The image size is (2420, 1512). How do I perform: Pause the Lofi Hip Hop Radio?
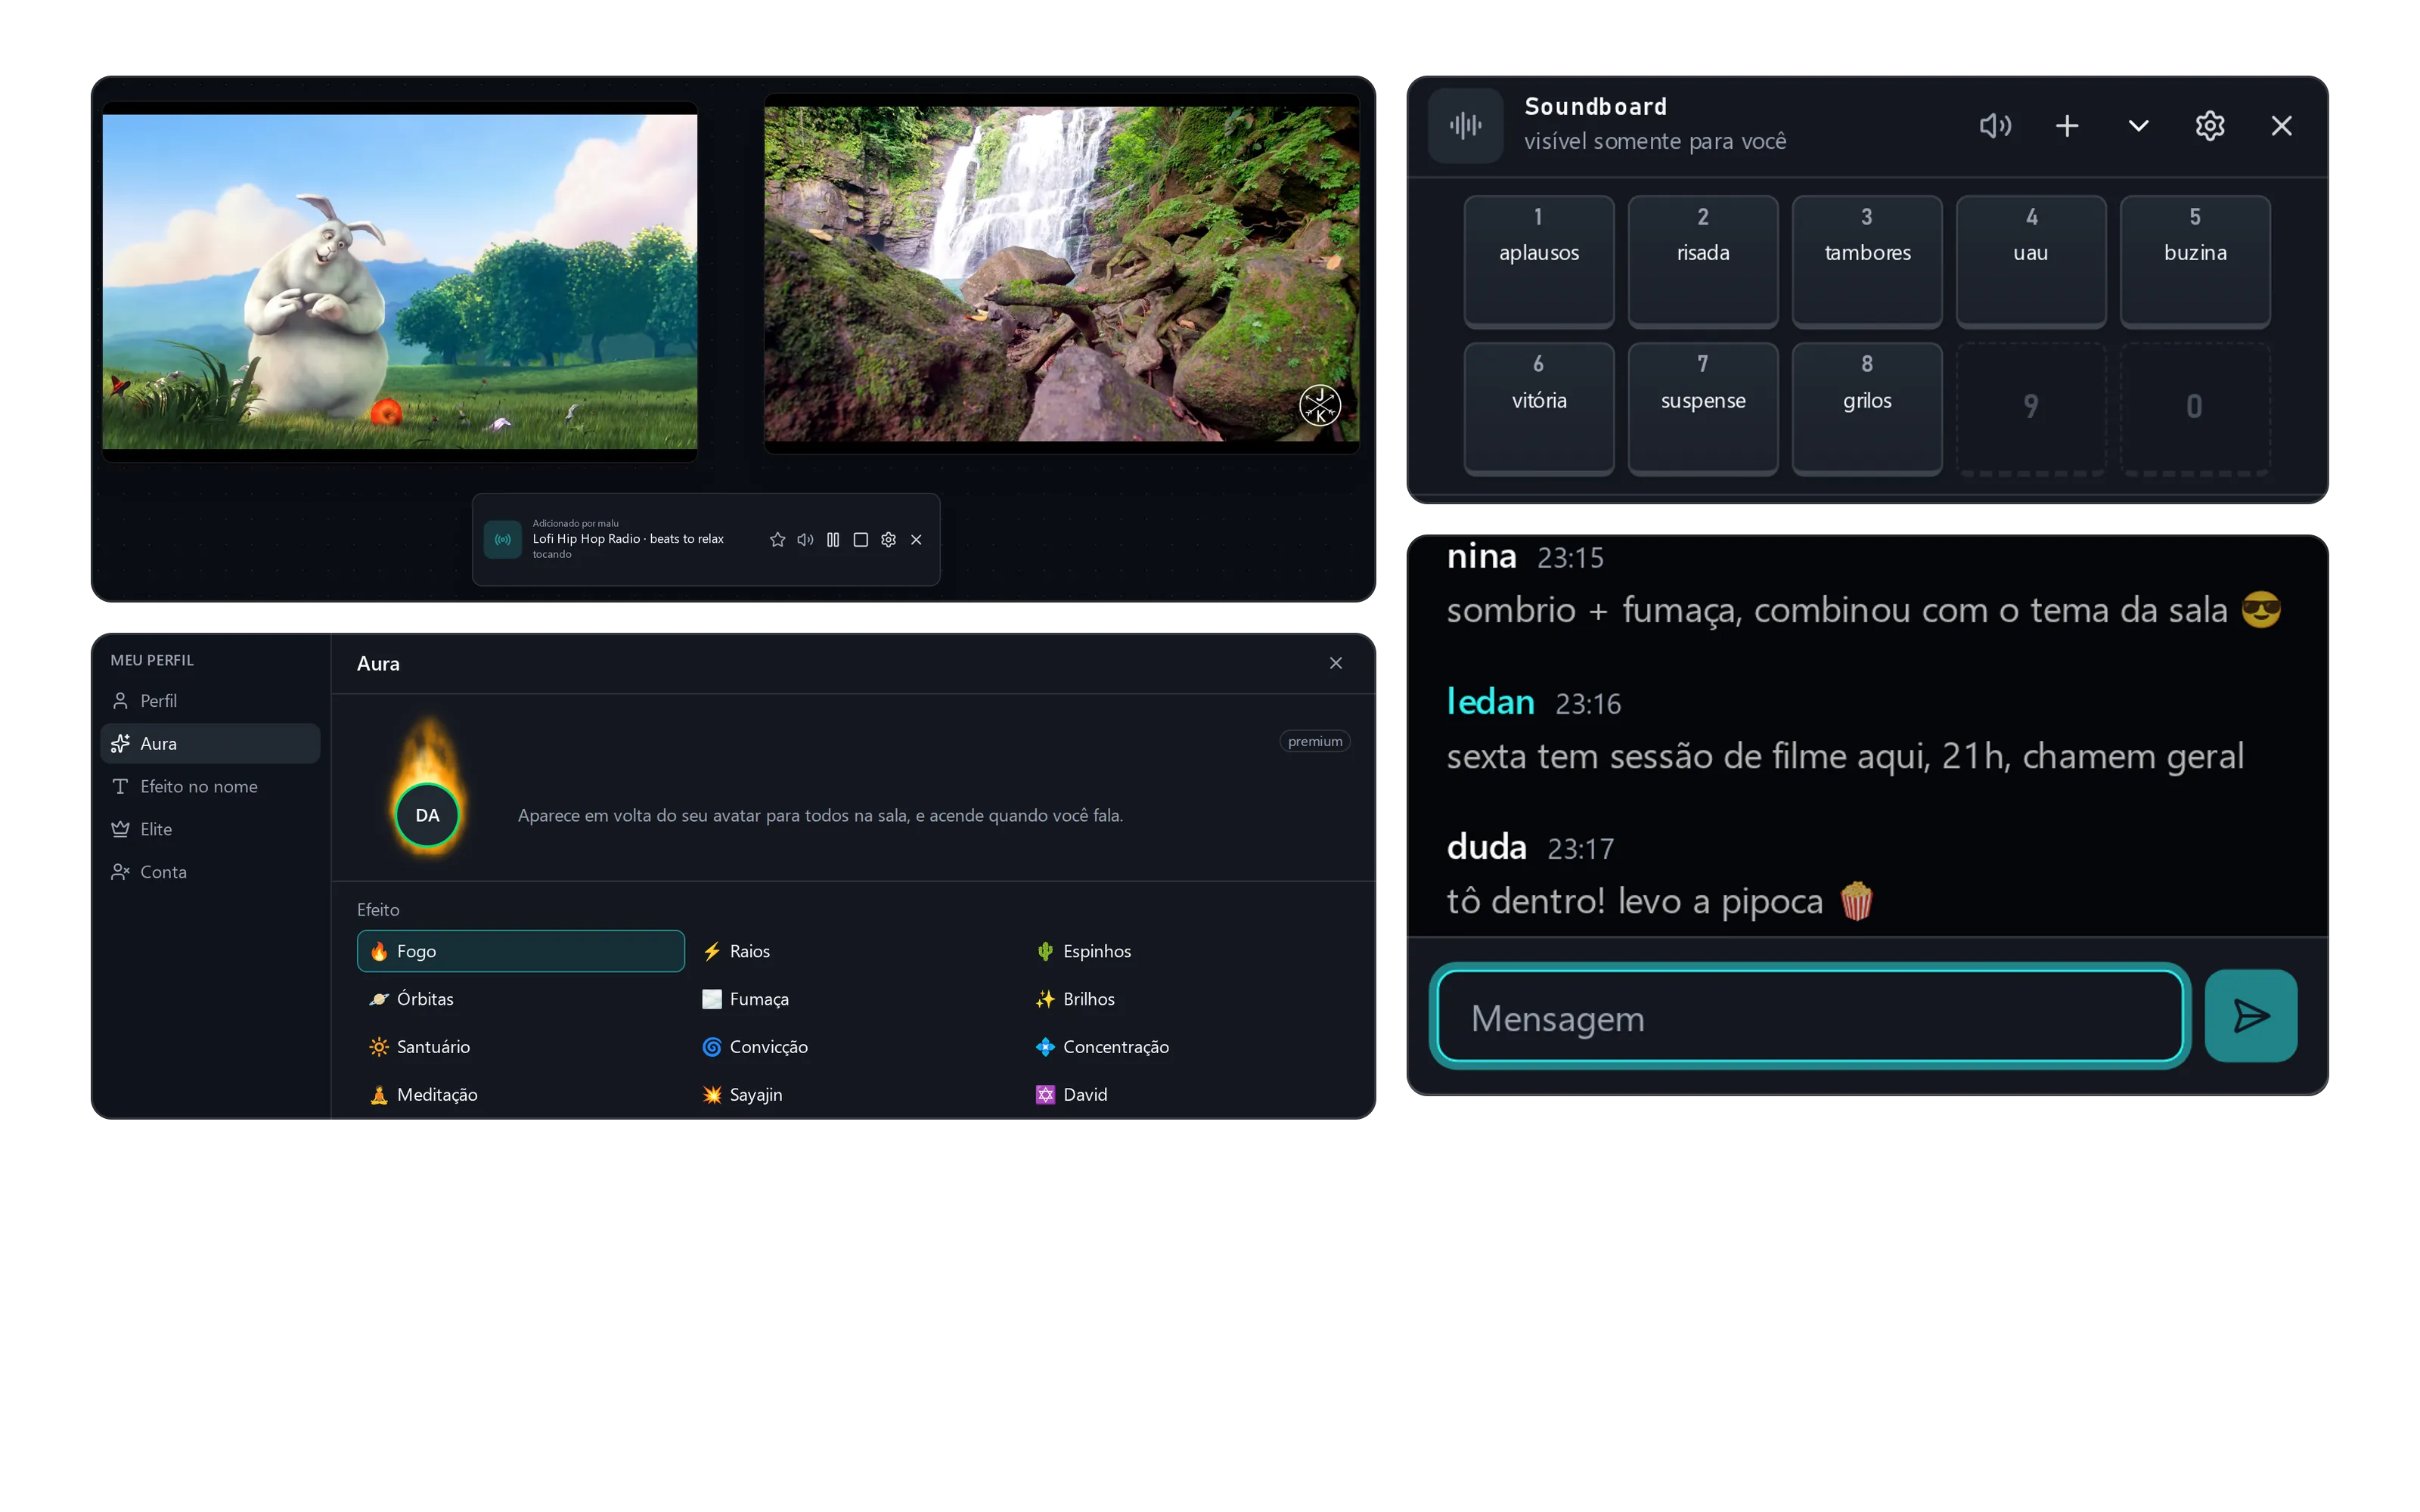[x=833, y=540]
